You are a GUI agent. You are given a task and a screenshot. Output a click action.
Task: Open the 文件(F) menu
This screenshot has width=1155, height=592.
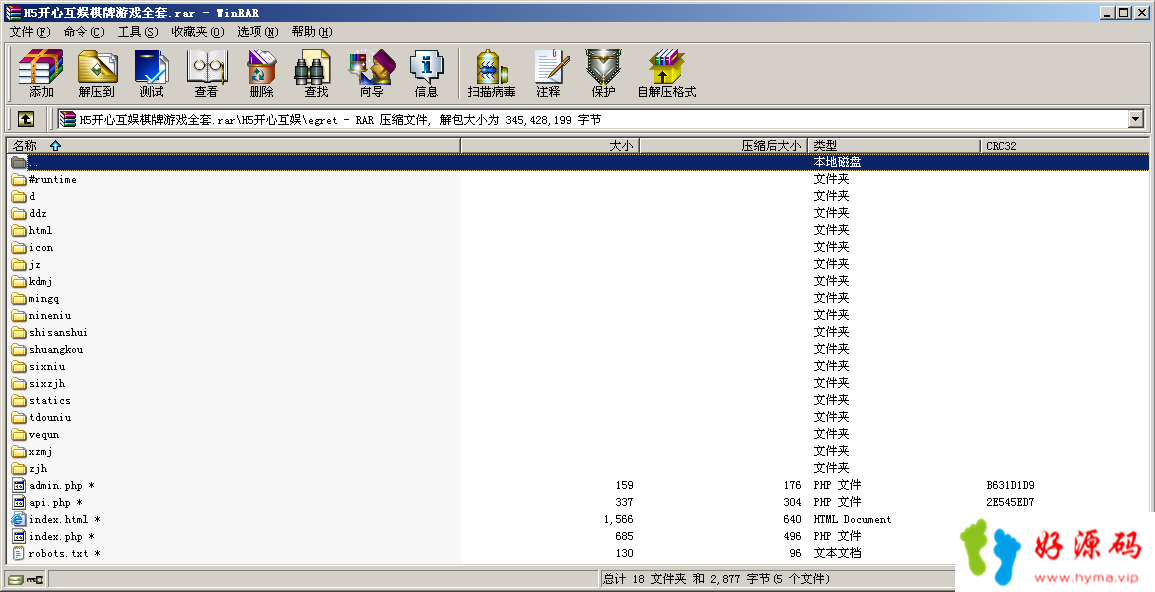tap(30, 32)
